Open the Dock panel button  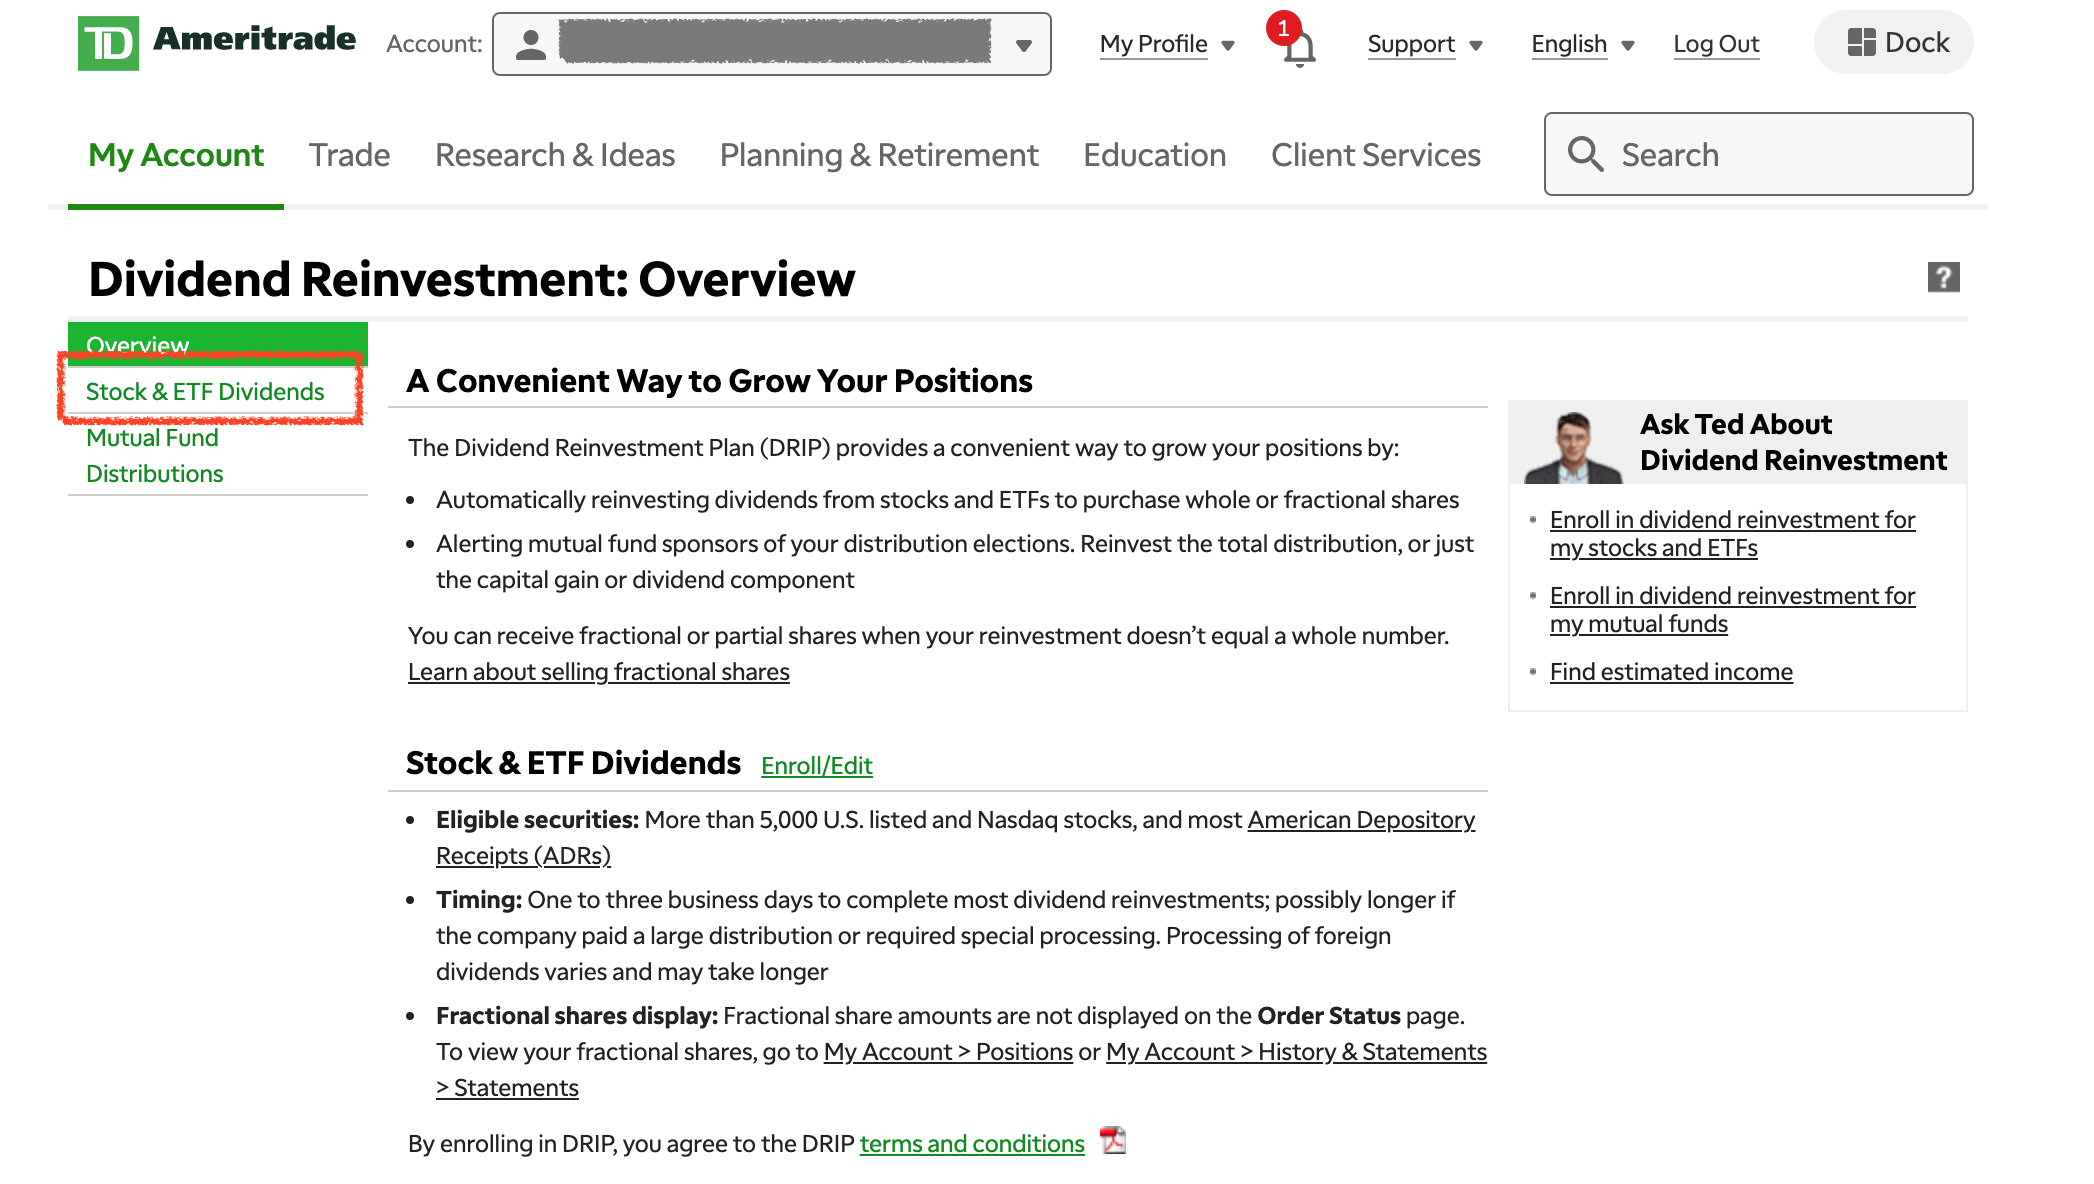click(x=1894, y=42)
